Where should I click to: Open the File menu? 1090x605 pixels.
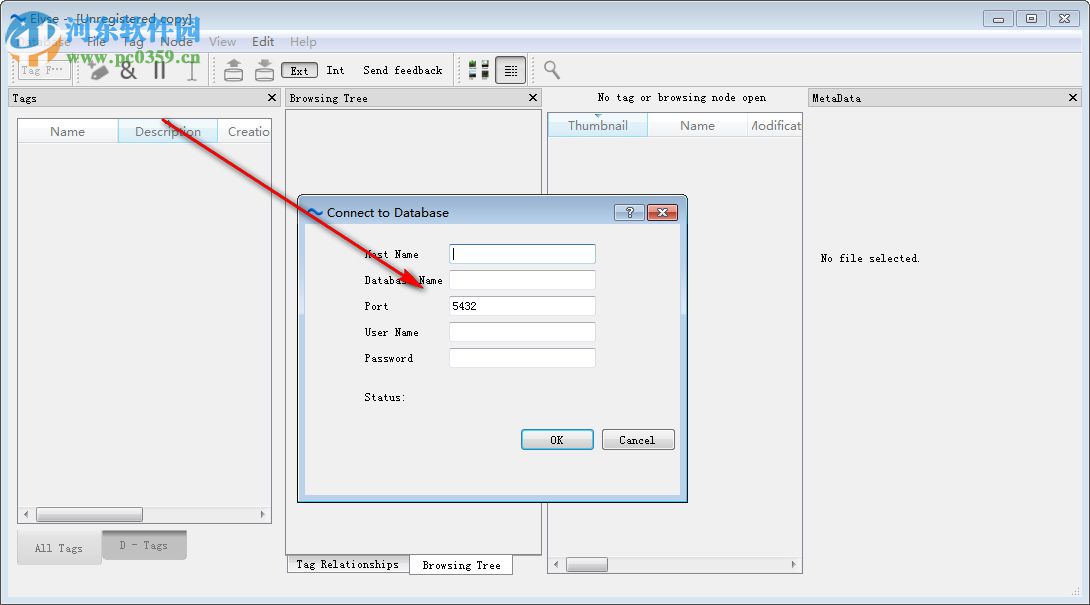click(96, 42)
